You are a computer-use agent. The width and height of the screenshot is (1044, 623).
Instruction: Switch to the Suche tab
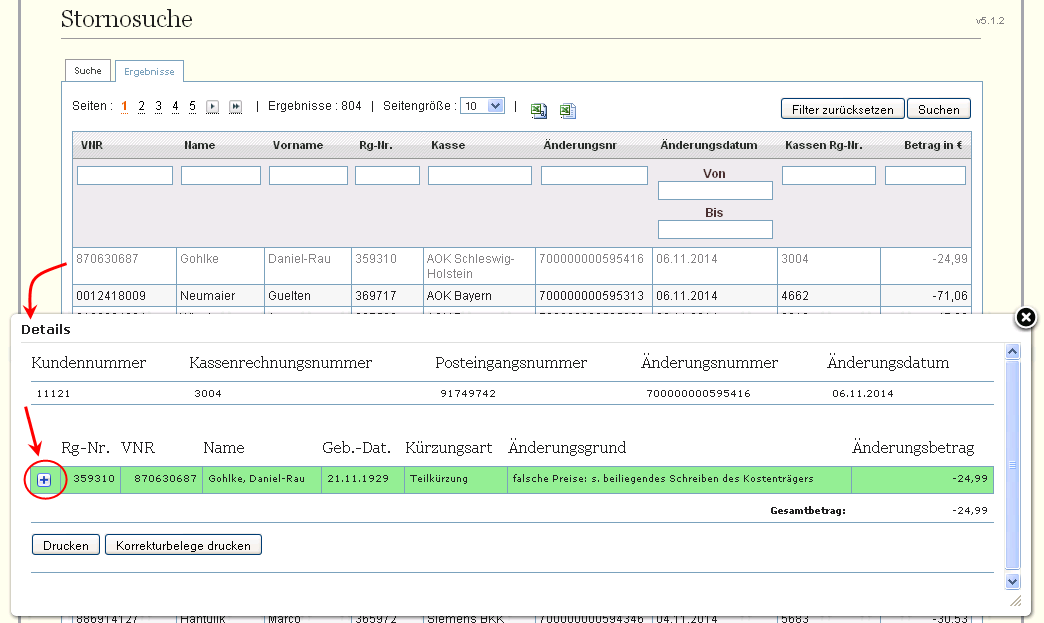pos(88,71)
